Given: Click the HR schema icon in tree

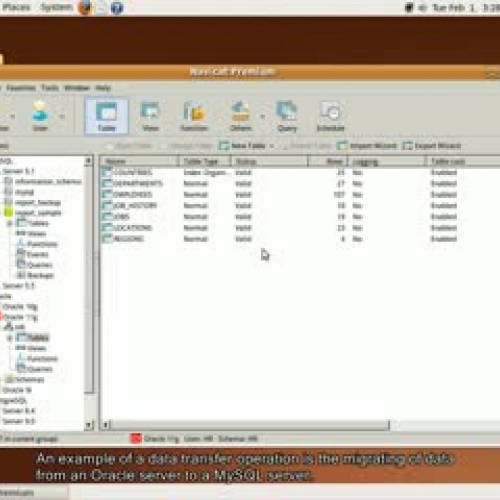Looking at the screenshot, I should [x=8, y=327].
